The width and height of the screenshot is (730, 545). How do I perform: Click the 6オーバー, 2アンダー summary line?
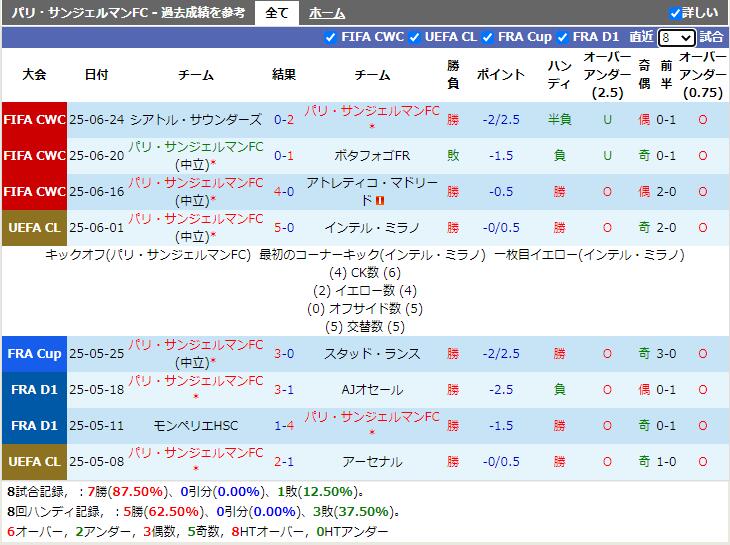pos(197,532)
